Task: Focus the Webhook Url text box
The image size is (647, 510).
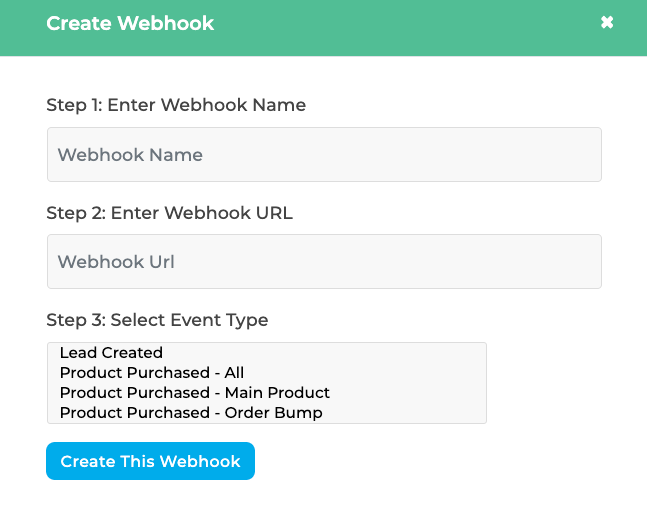Action: coord(324,262)
